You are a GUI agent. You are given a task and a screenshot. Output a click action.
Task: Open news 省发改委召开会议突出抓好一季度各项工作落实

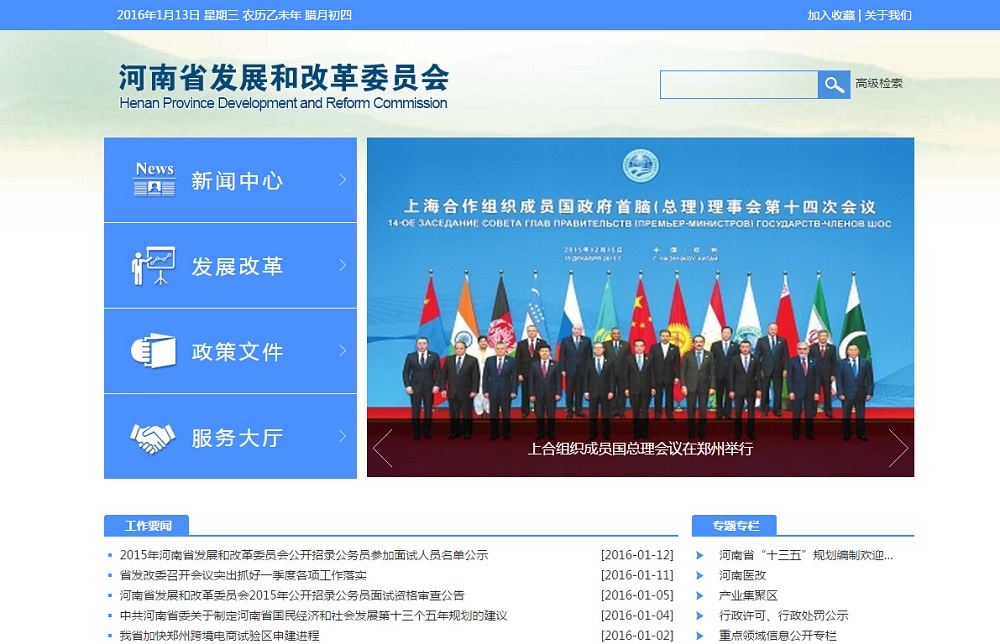click(243, 576)
